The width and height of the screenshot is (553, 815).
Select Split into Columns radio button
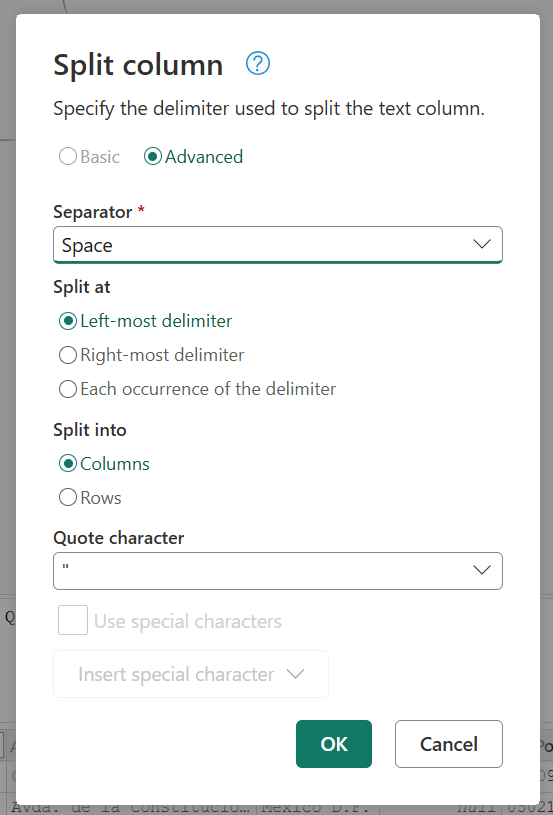(68, 464)
